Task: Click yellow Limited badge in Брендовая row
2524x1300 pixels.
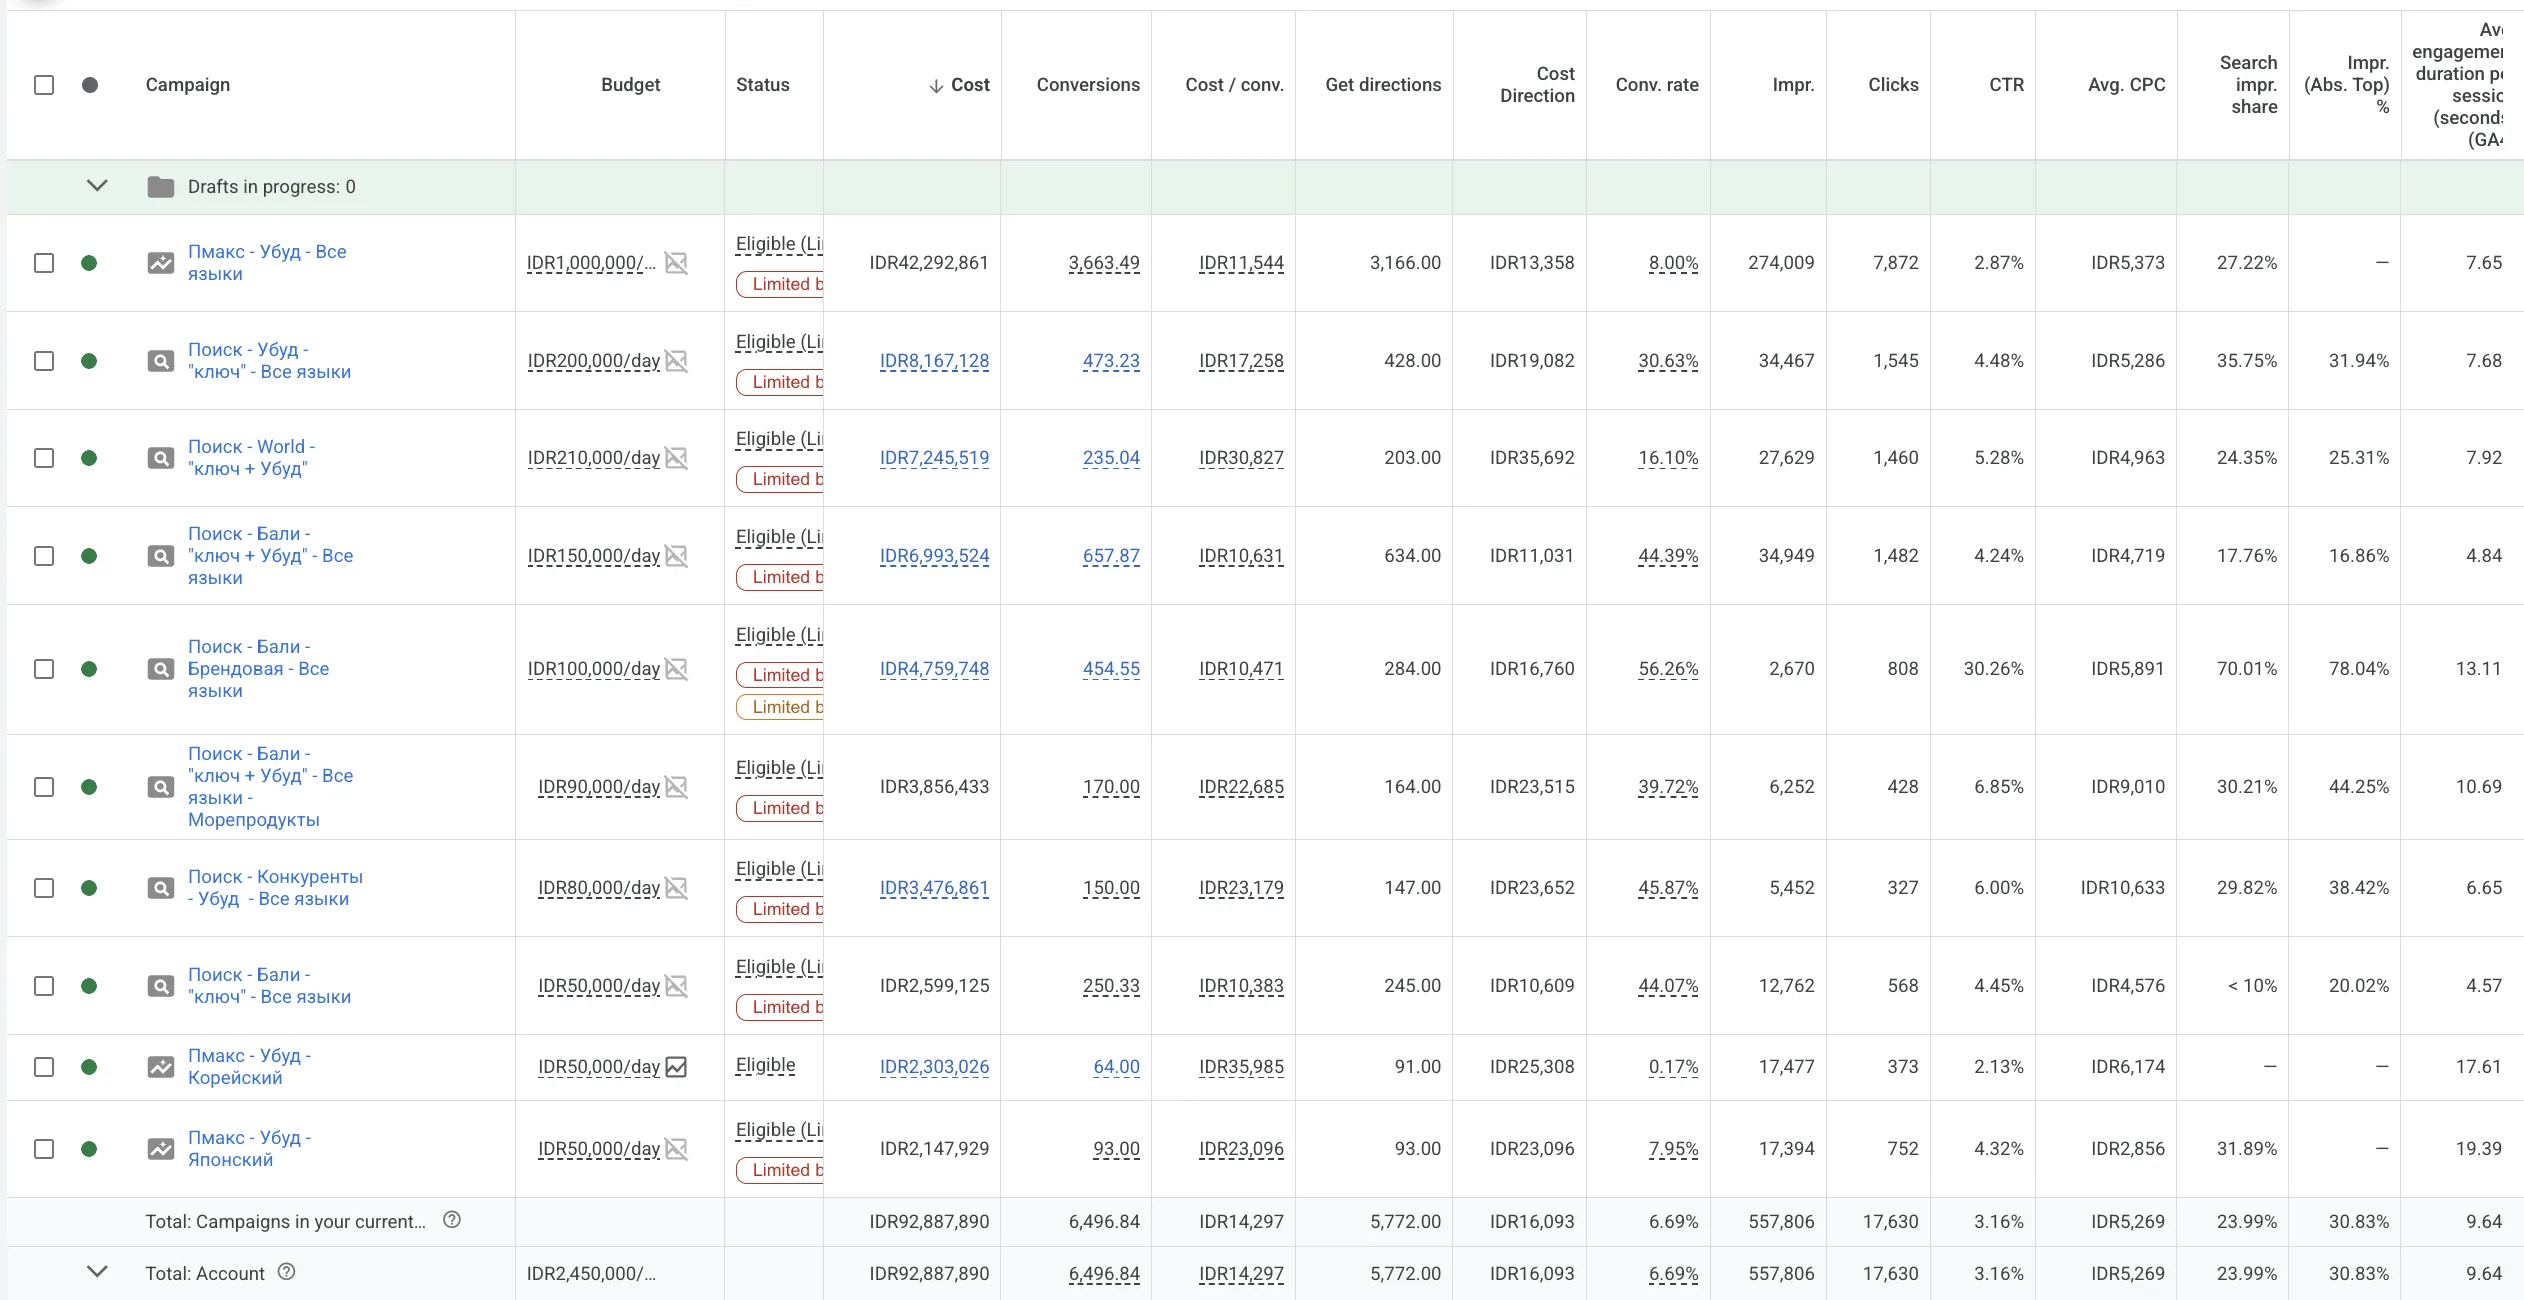Action: click(x=781, y=707)
